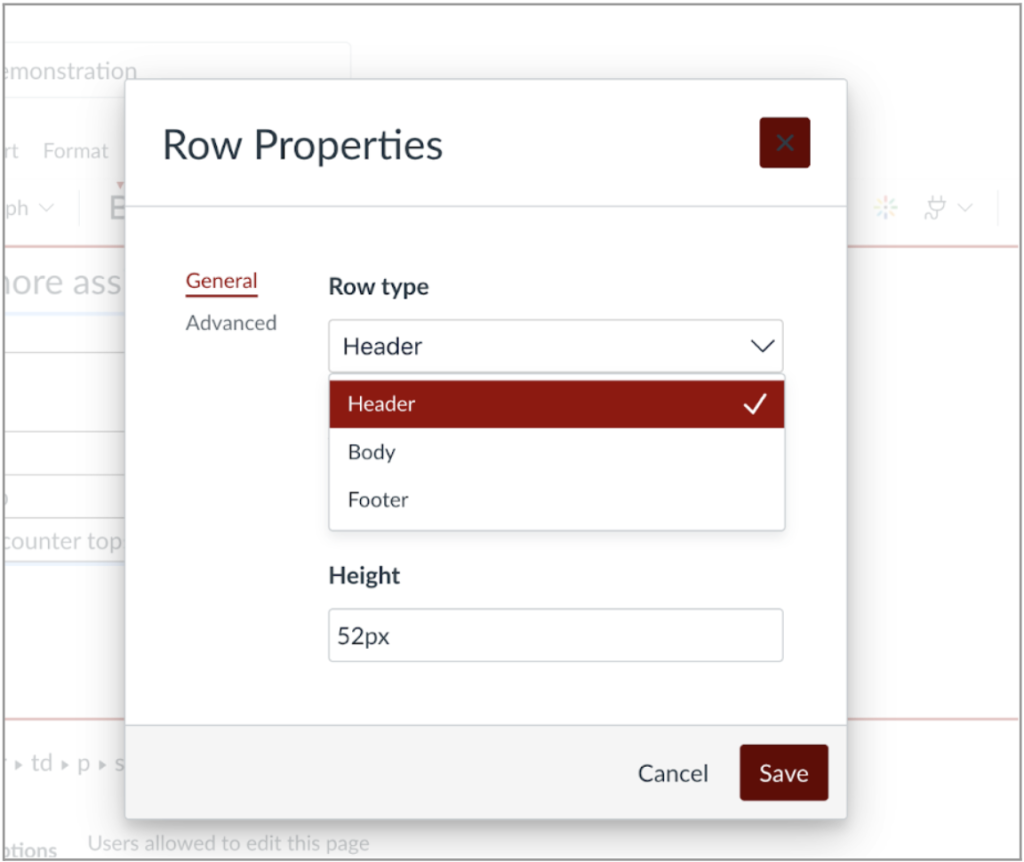This screenshot has width=1024, height=862.
Task: Open the Format menu
Action: (x=75, y=150)
